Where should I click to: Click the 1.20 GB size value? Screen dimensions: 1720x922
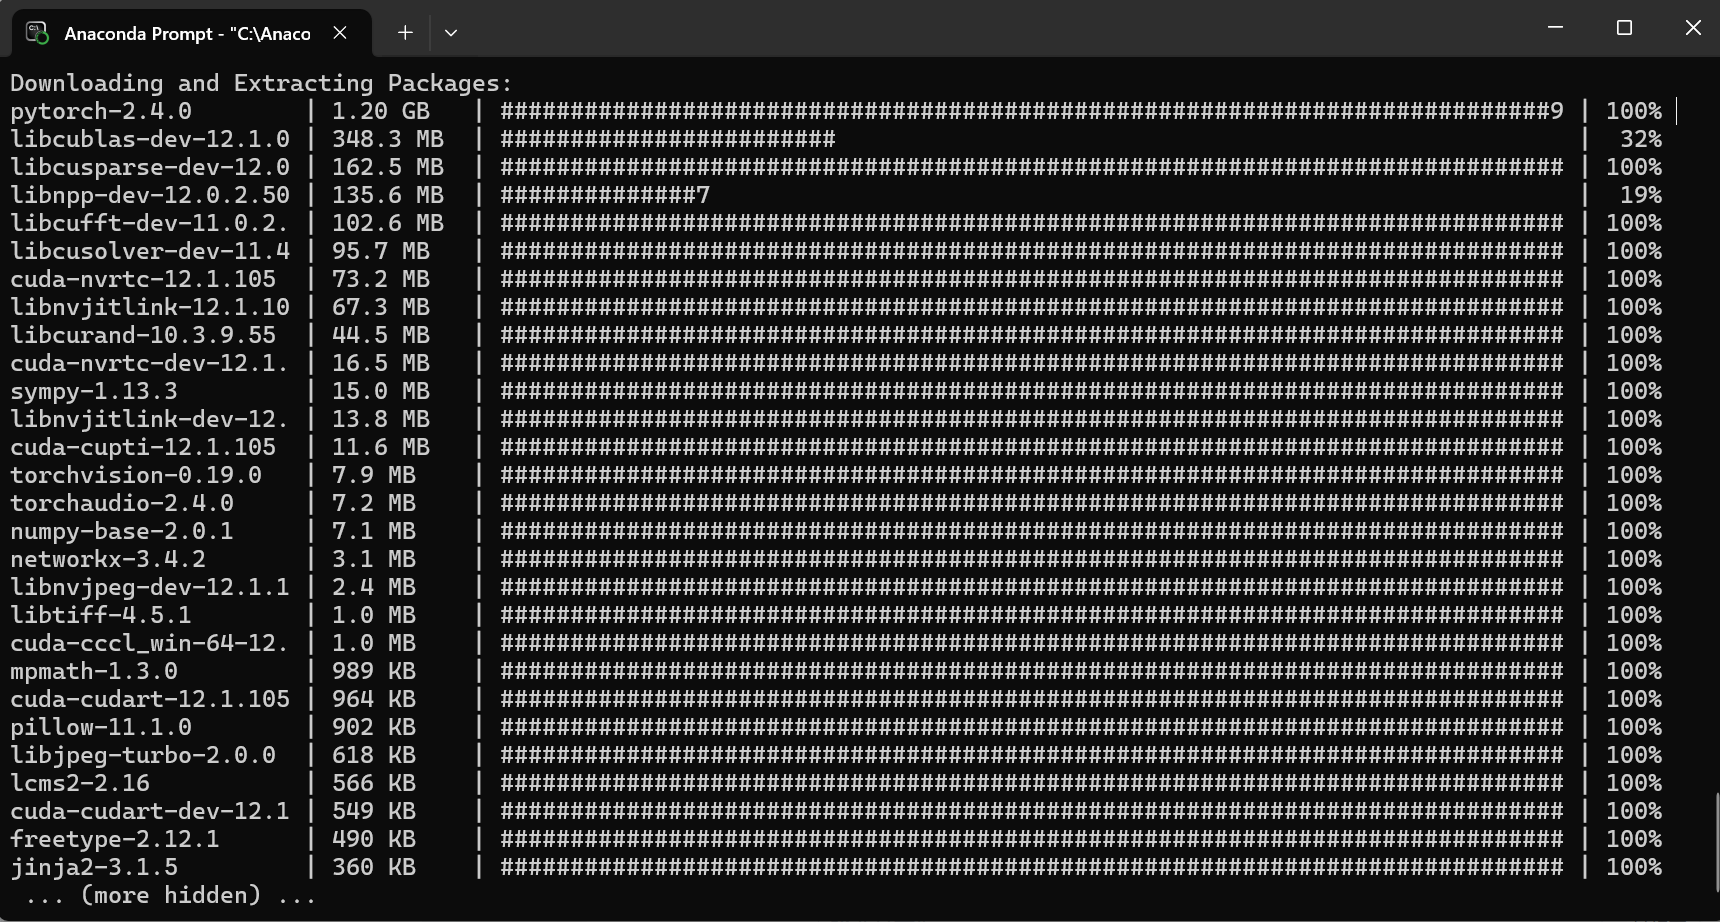tap(381, 111)
